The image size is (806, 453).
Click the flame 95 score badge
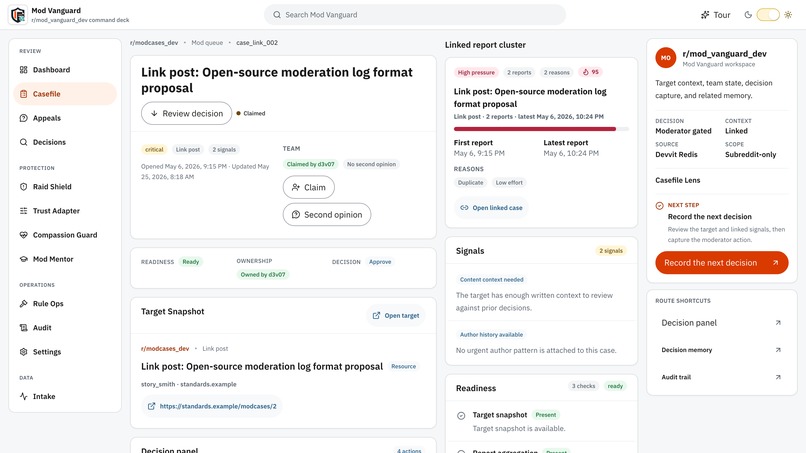(x=590, y=72)
